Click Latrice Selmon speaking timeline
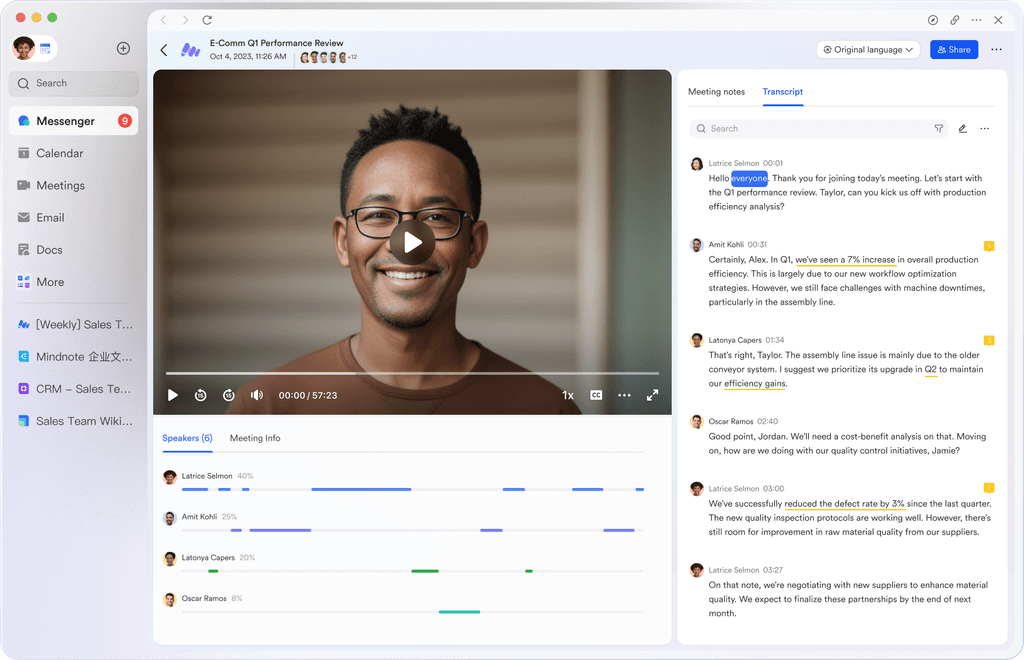Screen dimensions: 1024x660 click(x=413, y=489)
